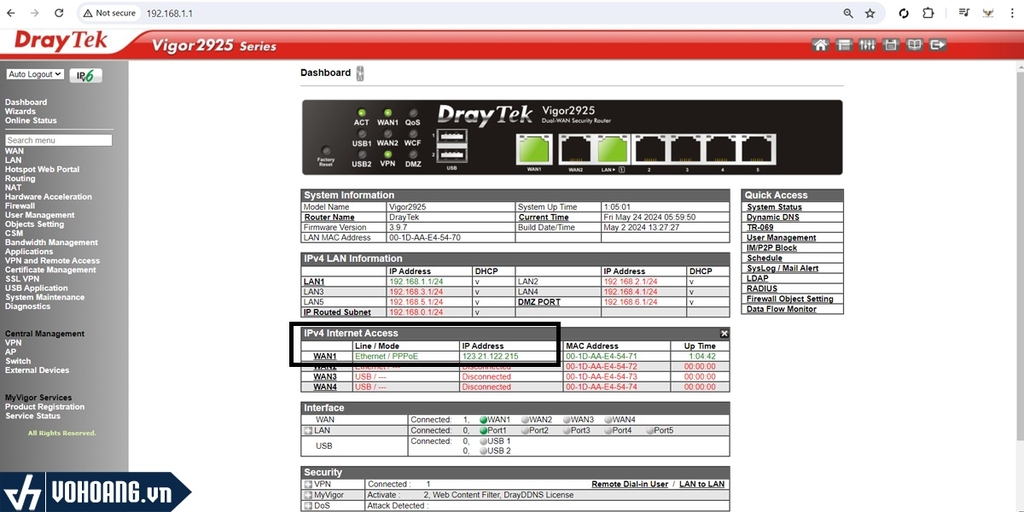Expand the VPN row in Security

[308, 485]
